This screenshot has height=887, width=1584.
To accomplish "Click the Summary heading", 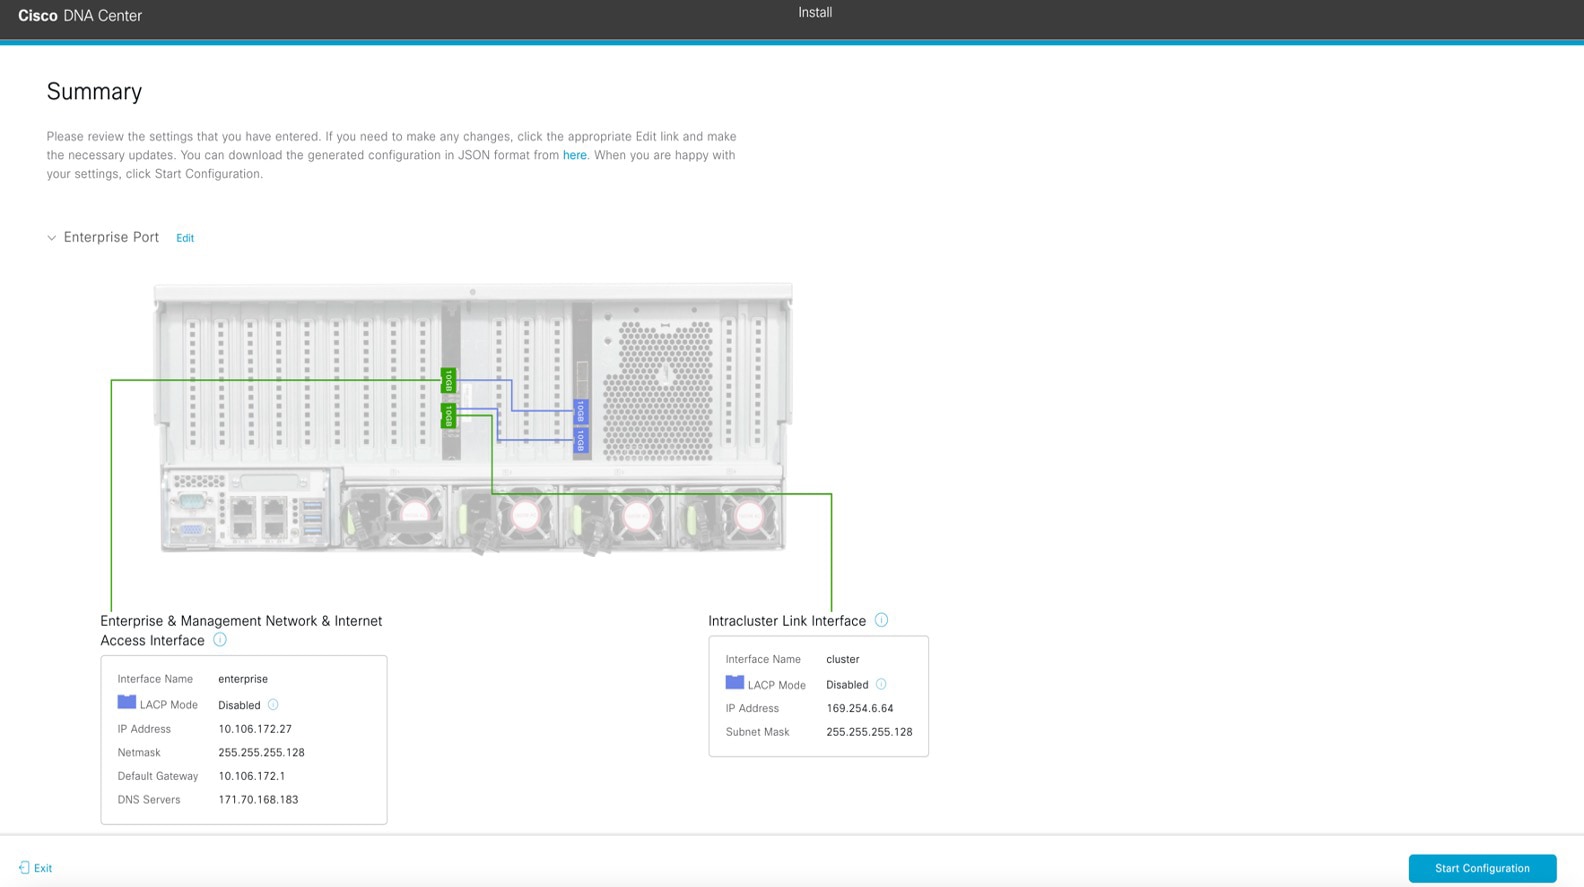I will pos(94,91).
